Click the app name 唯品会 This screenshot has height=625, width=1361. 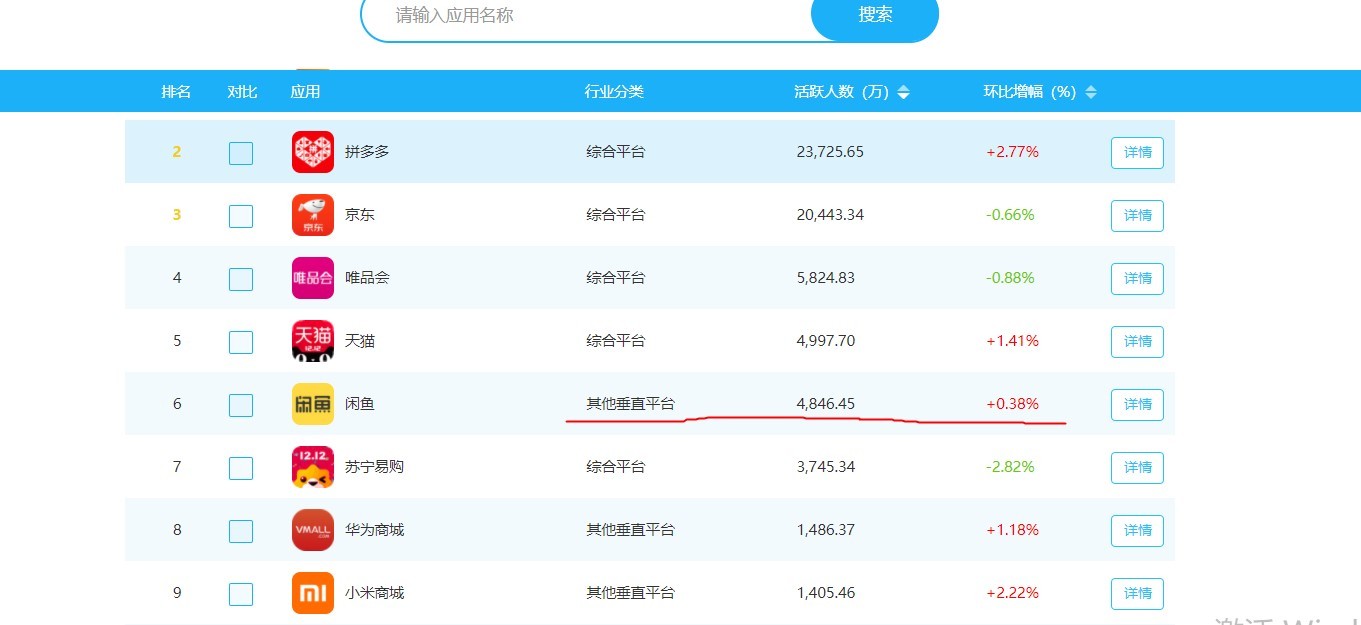pyautogui.click(x=367, y=278)
